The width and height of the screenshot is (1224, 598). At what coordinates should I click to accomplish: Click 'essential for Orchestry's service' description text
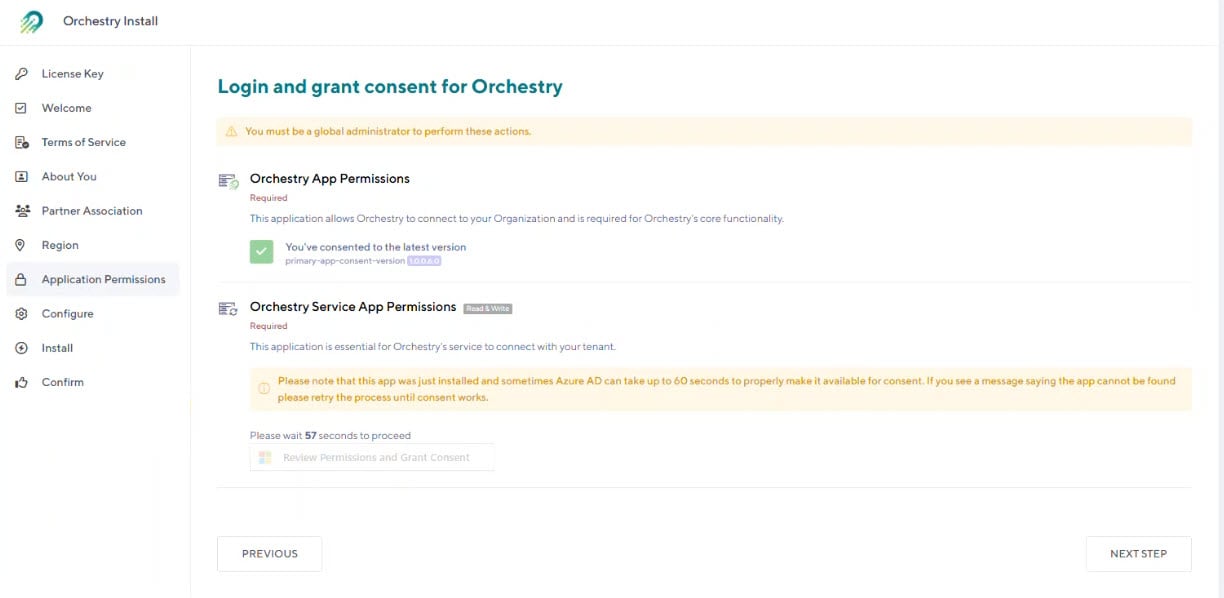coord(432,347)
